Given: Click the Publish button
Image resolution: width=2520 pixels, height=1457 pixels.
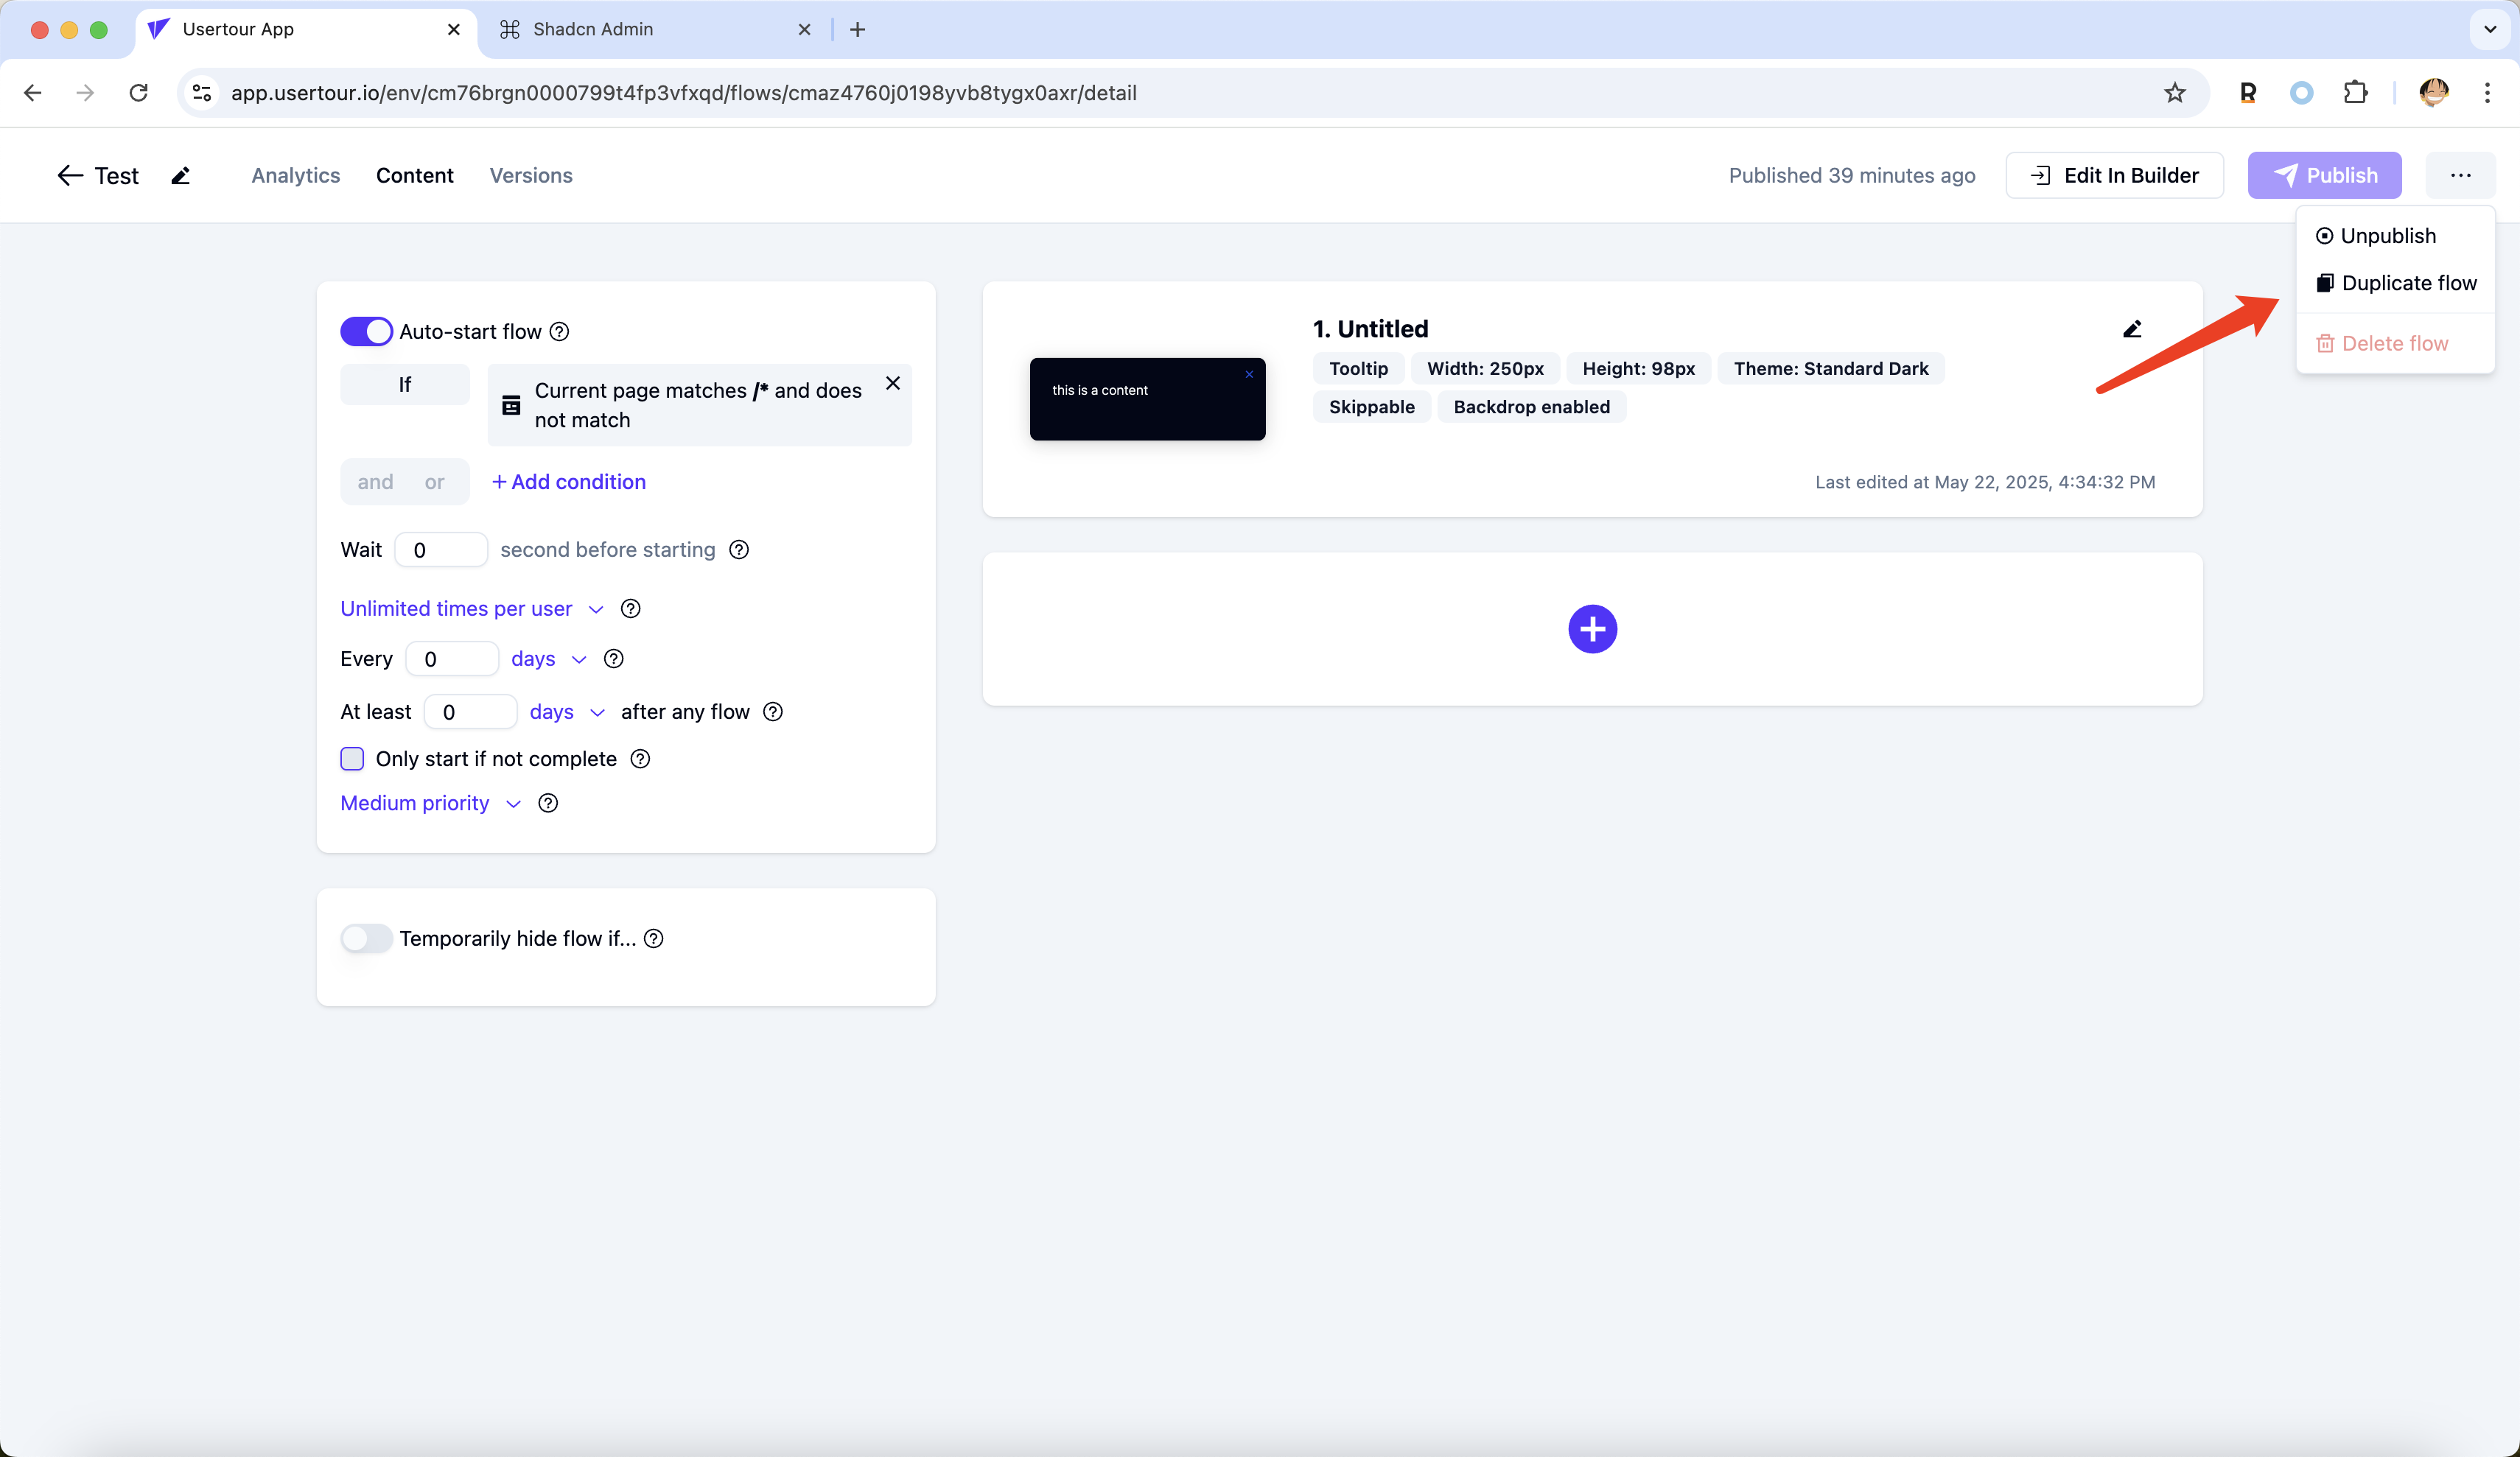Looking at the screenshot, I should tap(2324, 176).
